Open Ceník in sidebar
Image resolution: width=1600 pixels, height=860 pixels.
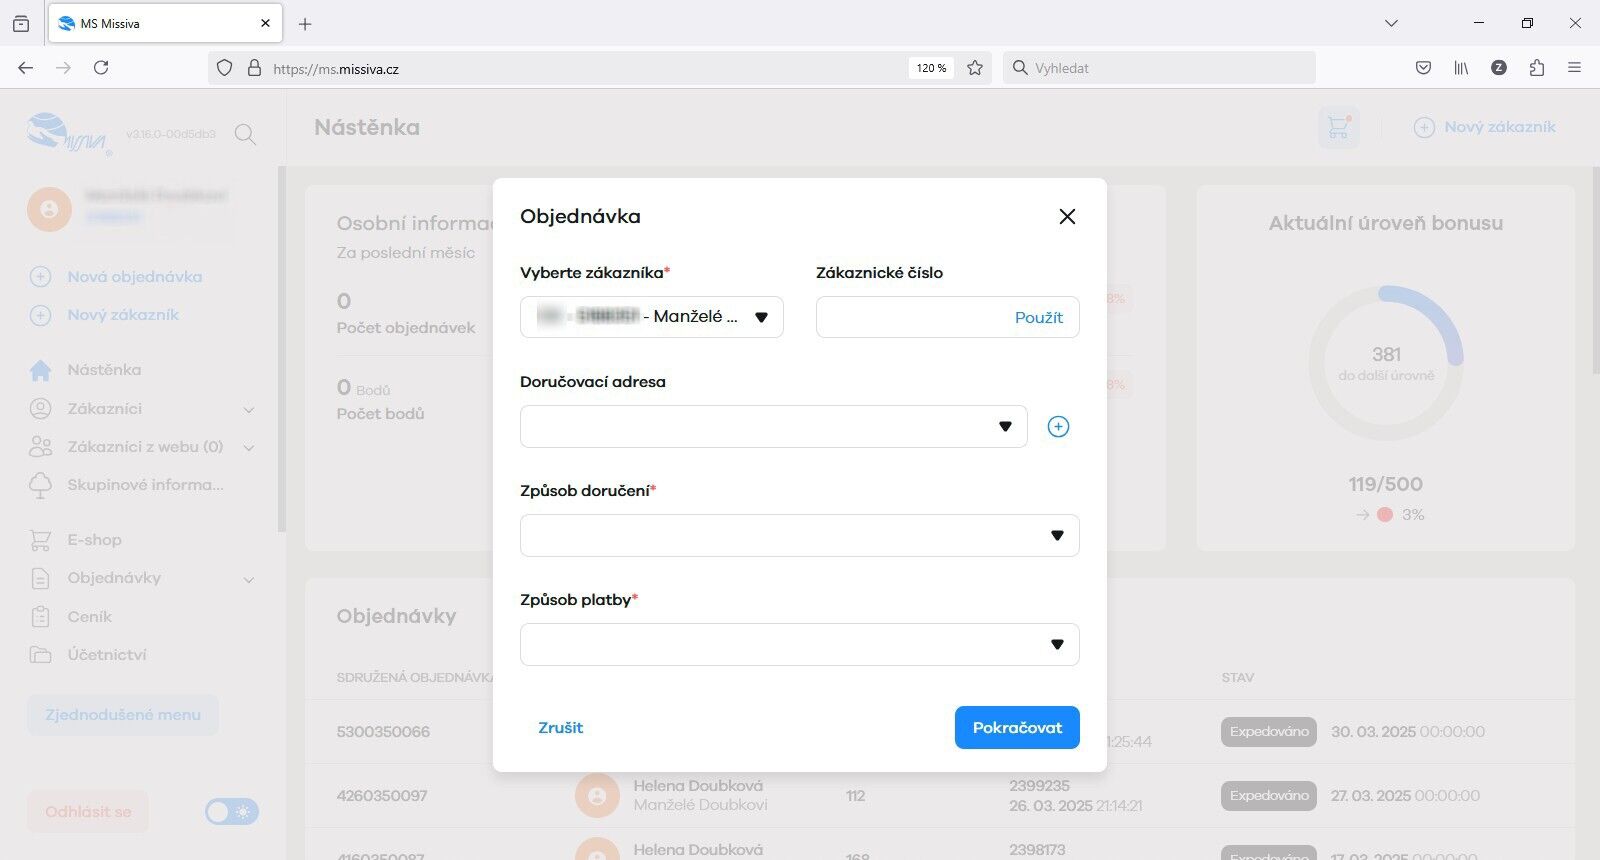(x=89, y=617)
